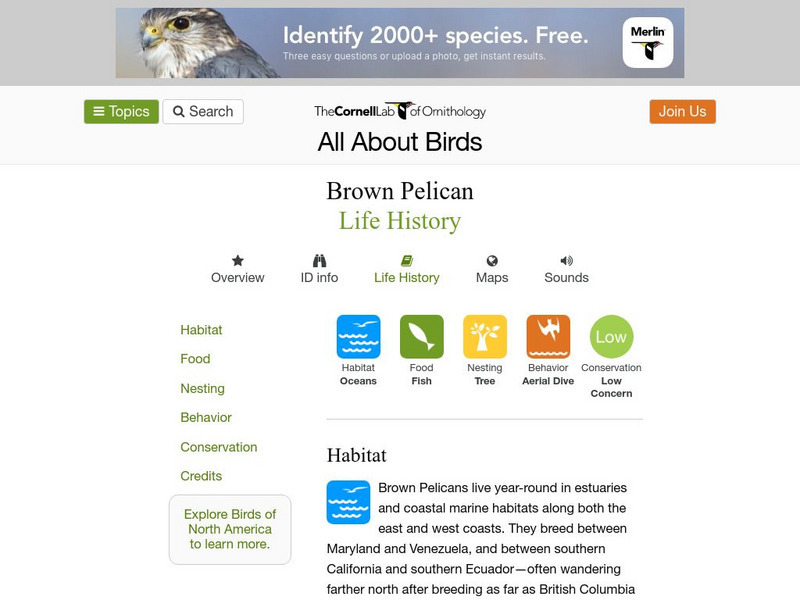Open the Nesting section link
Image resolution: width=800 pixels, height=600 pixels.
[x=202, y=388]
